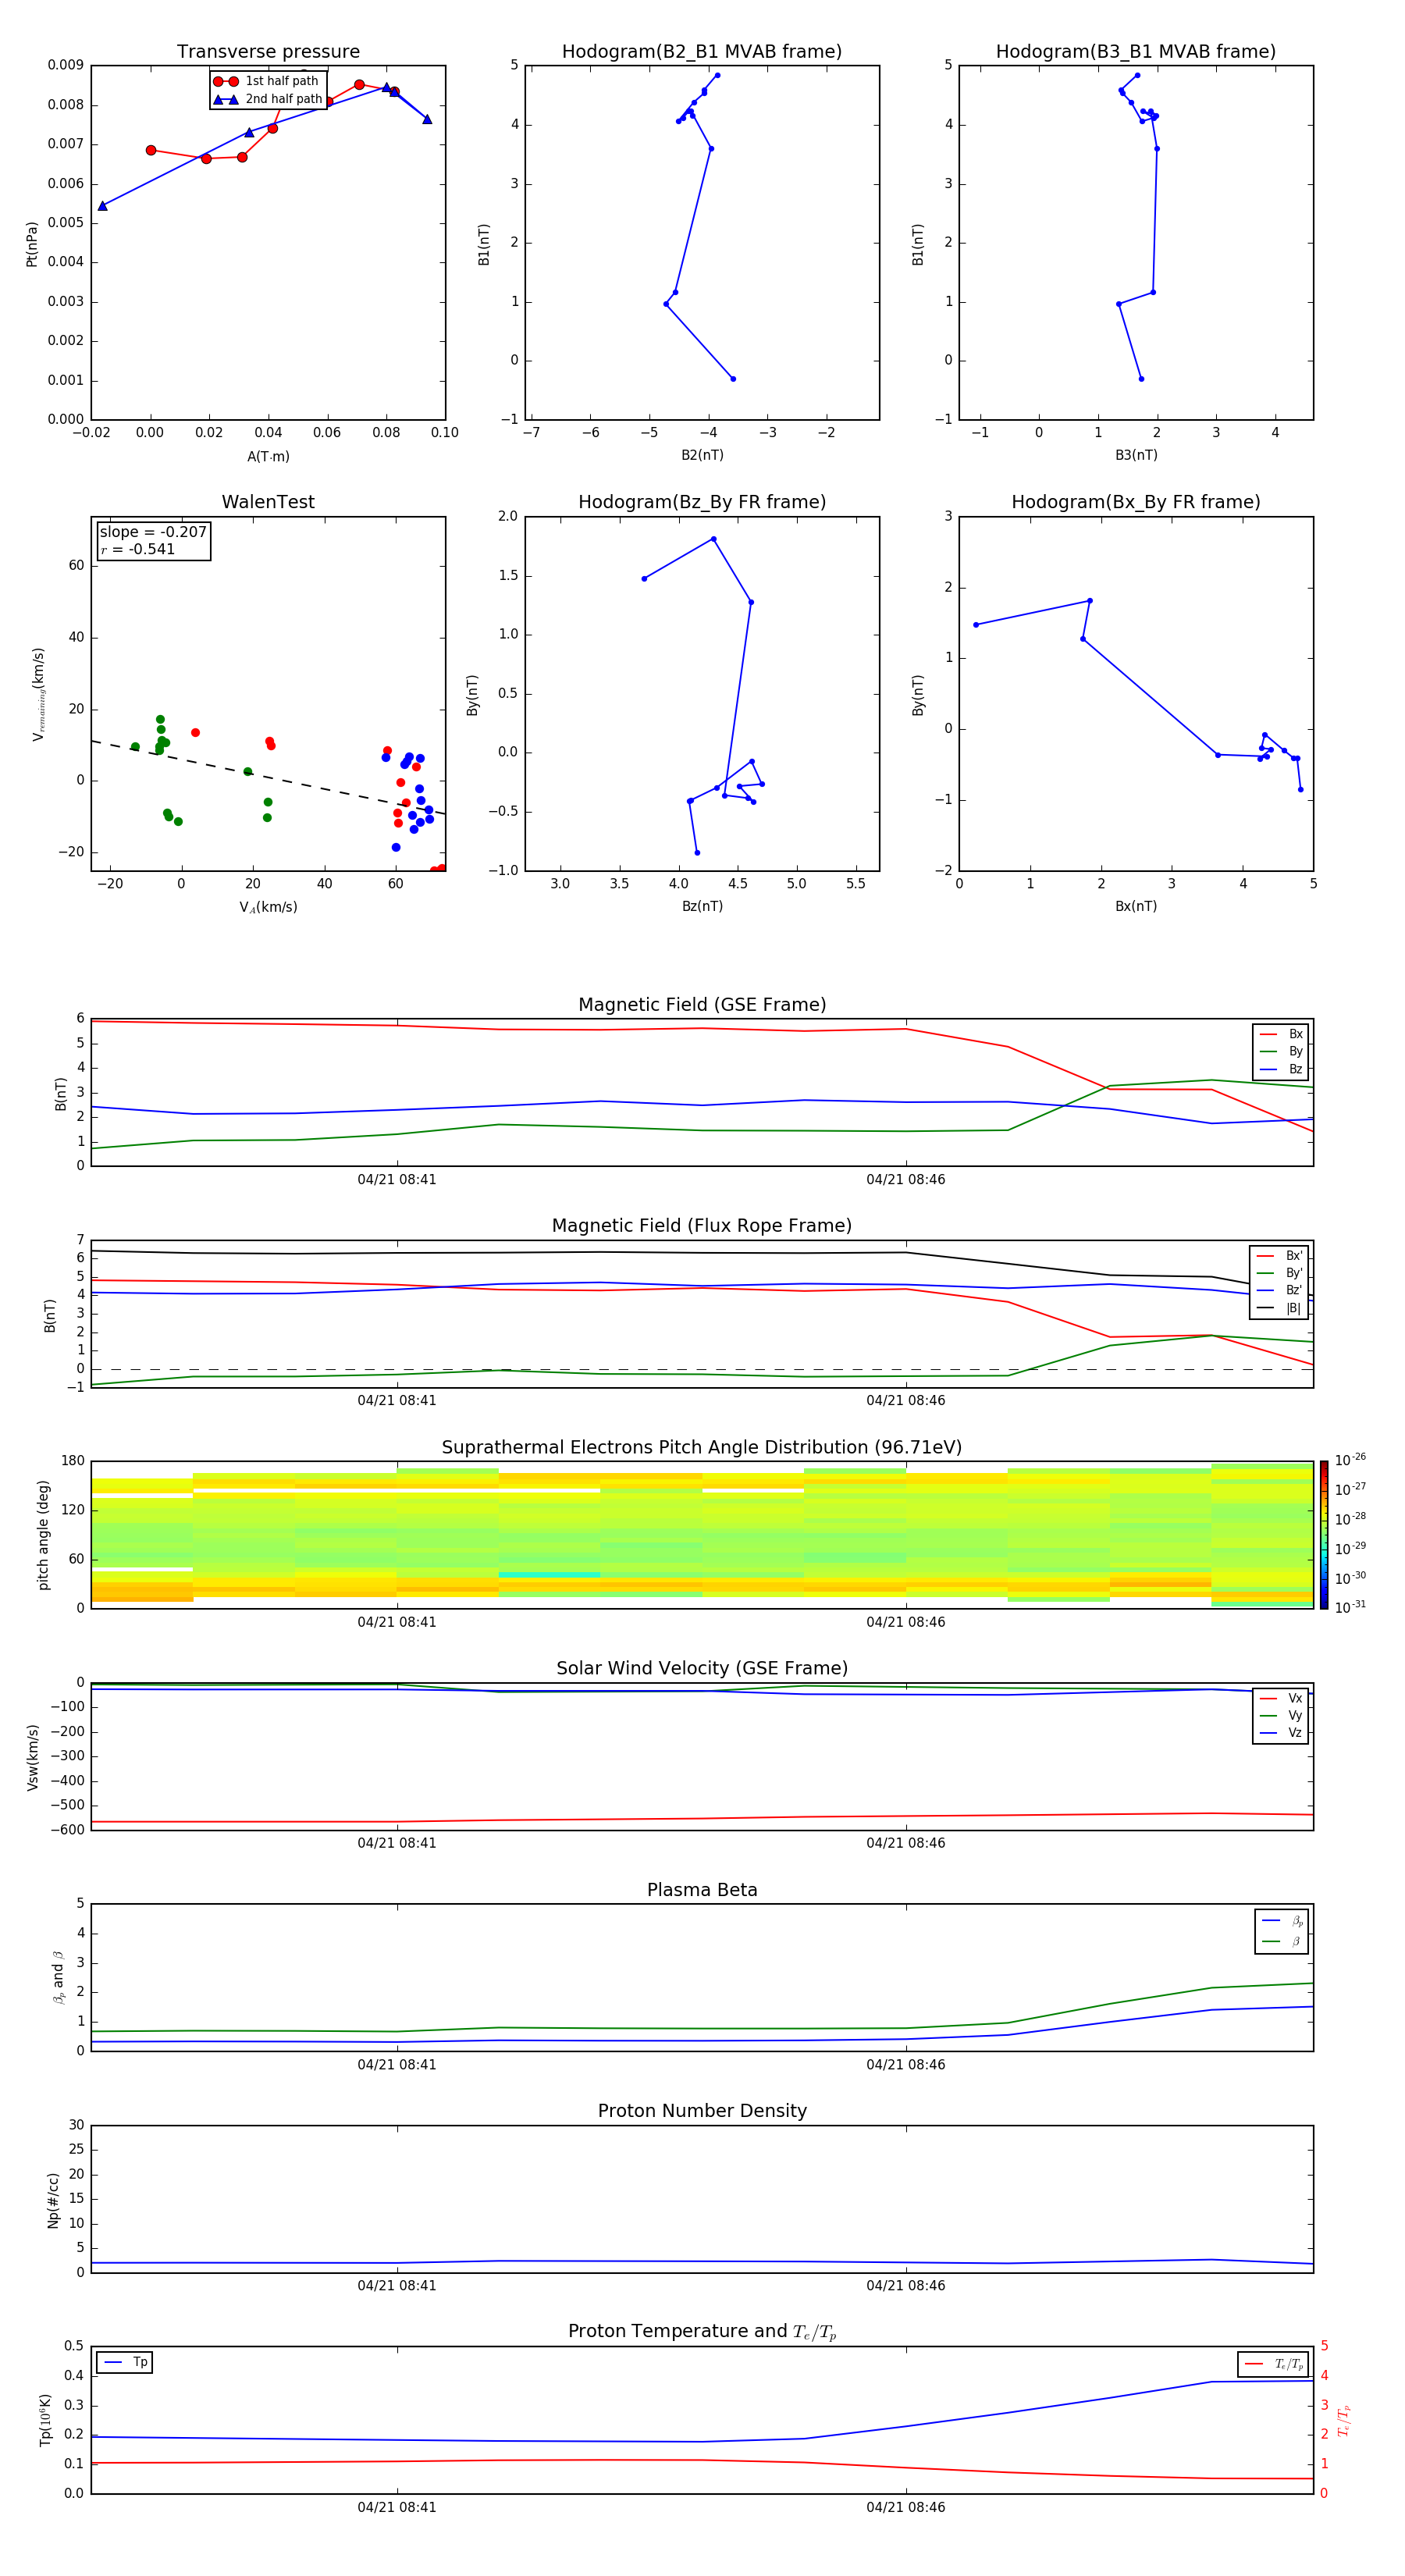This screenshot has width=1405, height=2576.
Task: Click the "WalenTest" plot title
Action: point(268,502)
